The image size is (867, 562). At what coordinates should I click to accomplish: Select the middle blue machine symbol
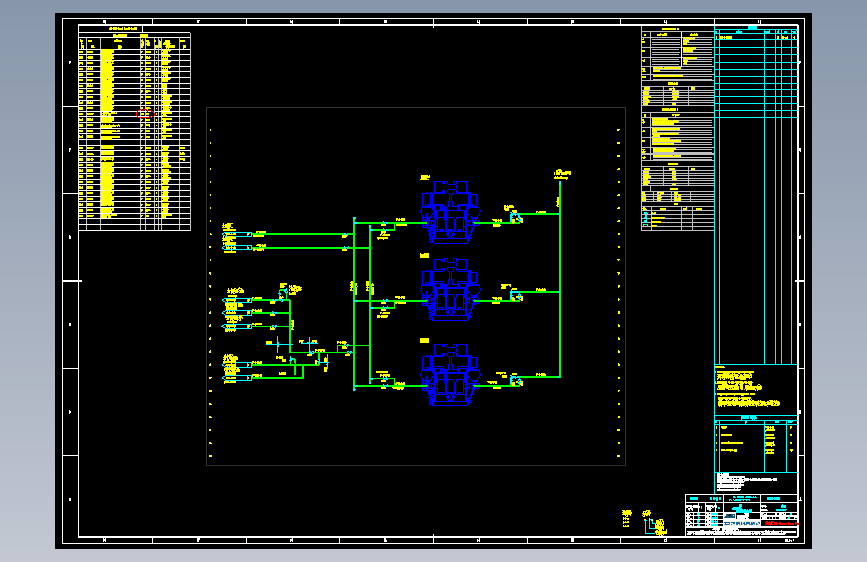(x=450, y=290)
